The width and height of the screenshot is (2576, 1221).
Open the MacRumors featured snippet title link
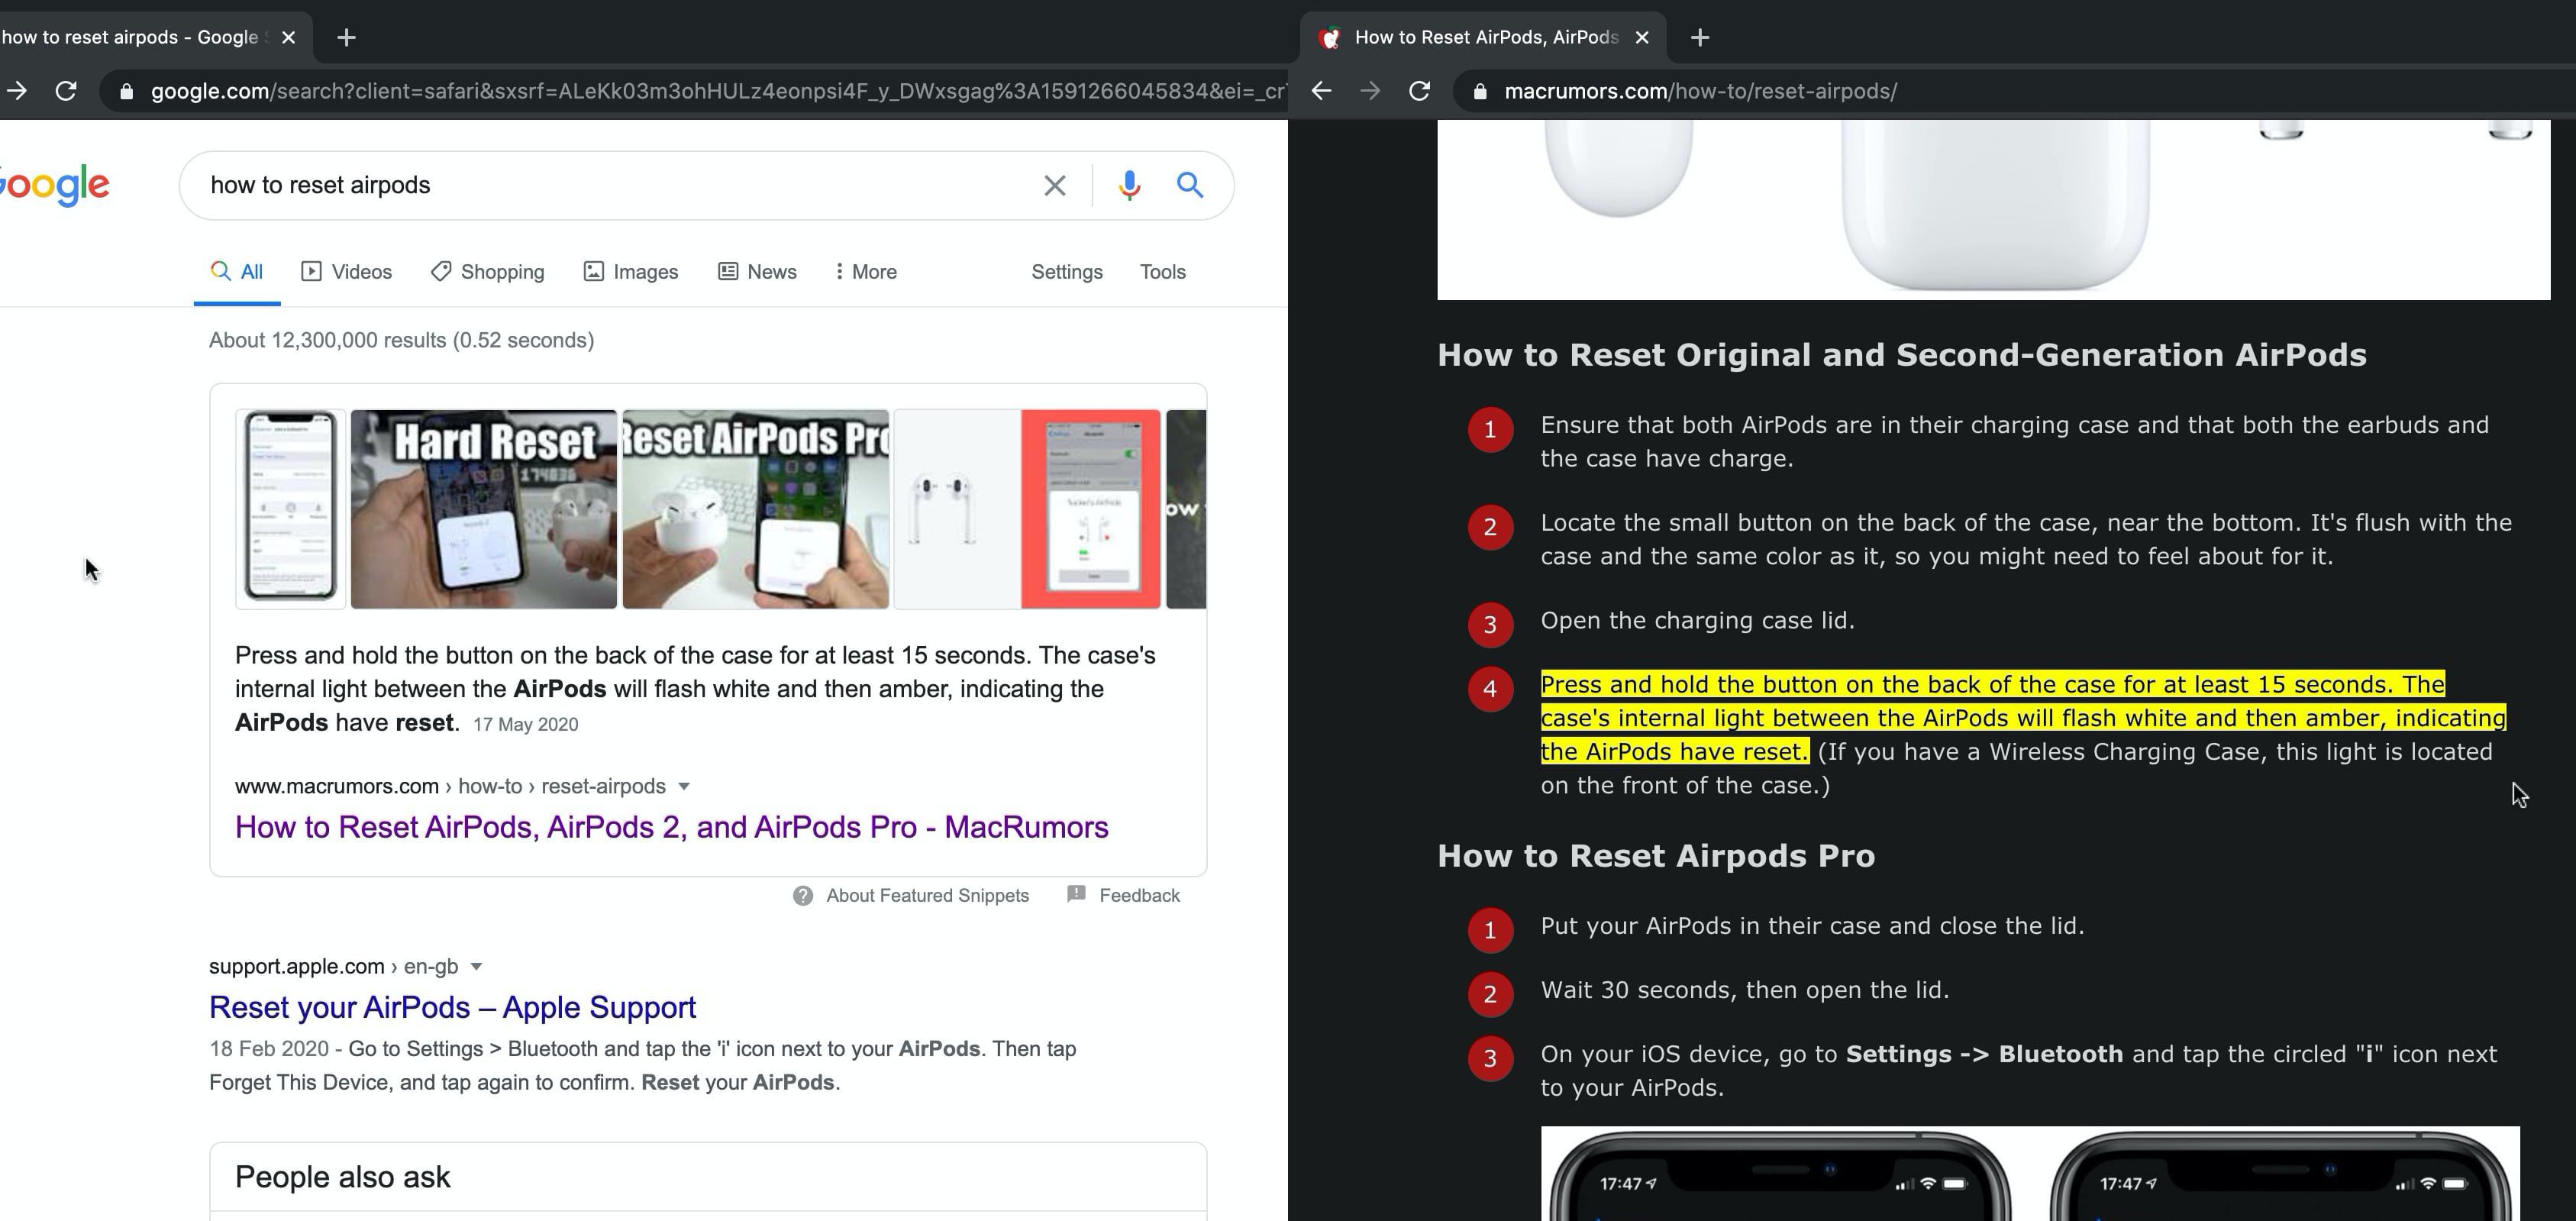tap(671, 828)
